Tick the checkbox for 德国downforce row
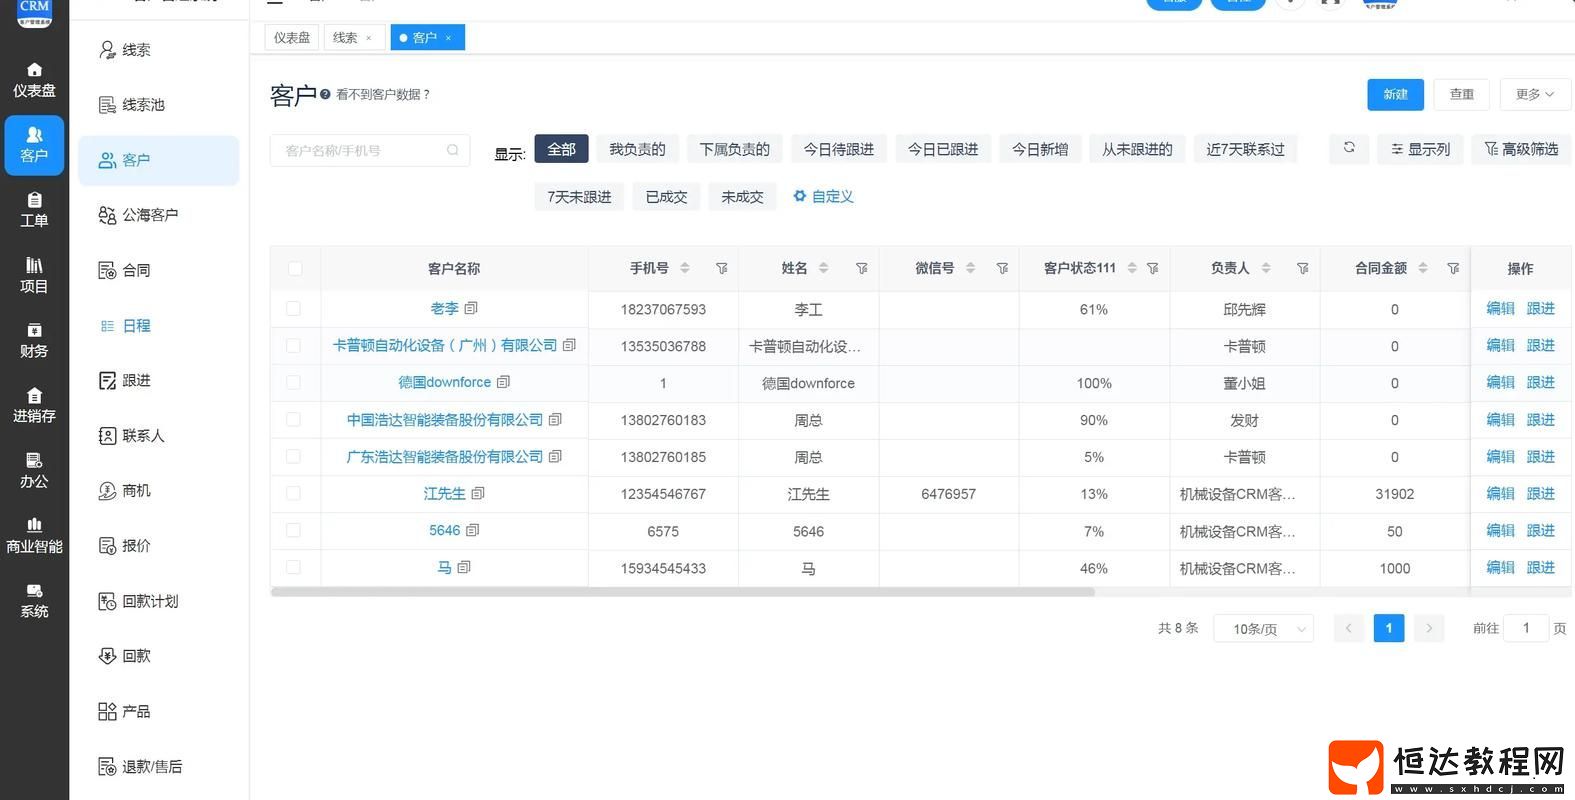The width and height of the screenshot is (1575, 800). coord(293,382)
